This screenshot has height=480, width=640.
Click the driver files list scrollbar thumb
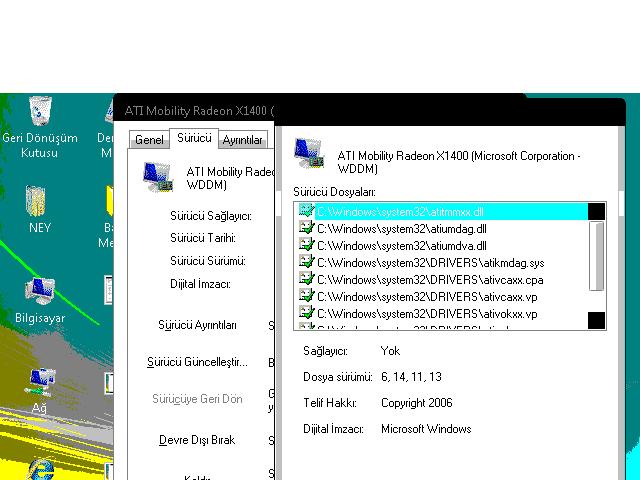(x=597, y=256)
